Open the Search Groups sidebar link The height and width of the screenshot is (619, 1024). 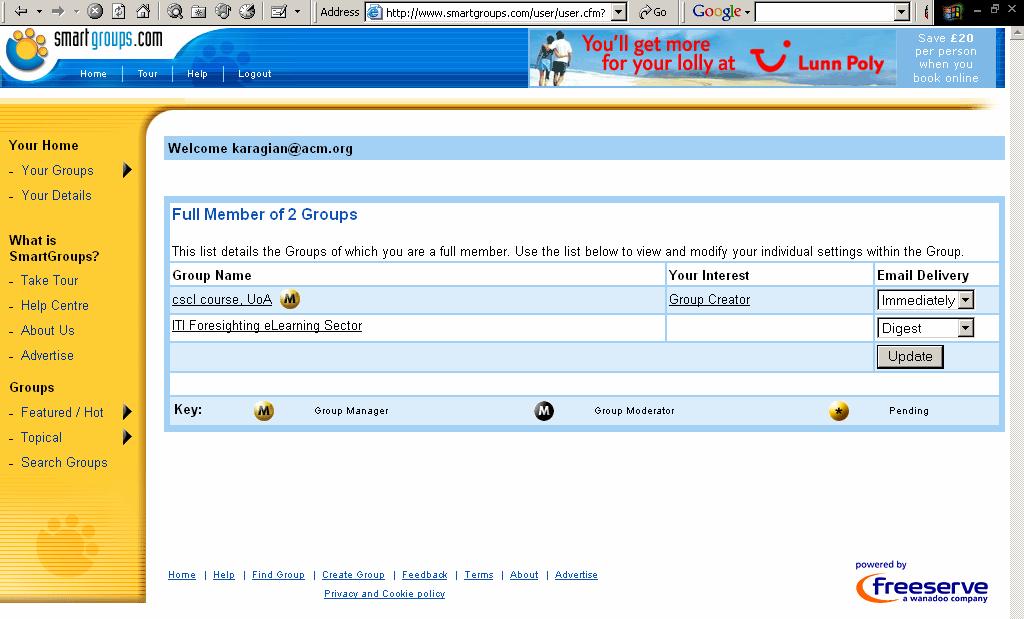(64, 462)
